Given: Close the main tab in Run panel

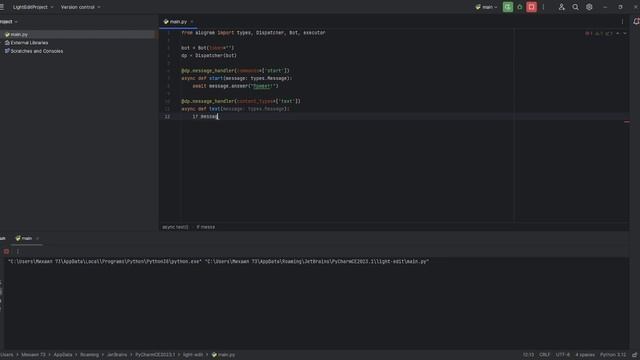Looking at the screenshot, I should coord(38,238).
